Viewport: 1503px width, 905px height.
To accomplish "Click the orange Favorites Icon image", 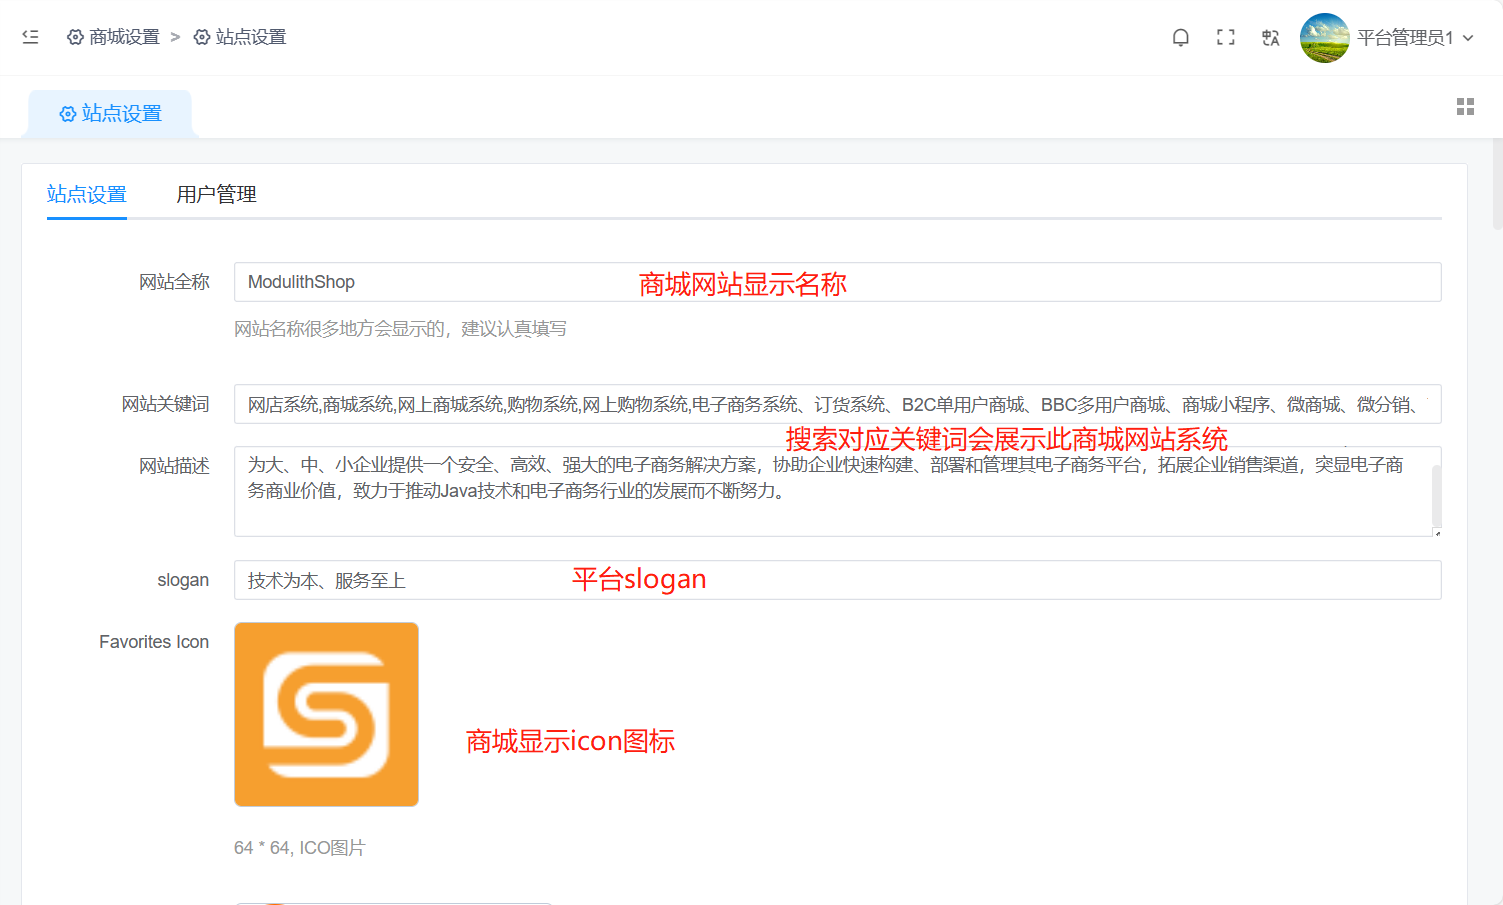I will [326, 714].
